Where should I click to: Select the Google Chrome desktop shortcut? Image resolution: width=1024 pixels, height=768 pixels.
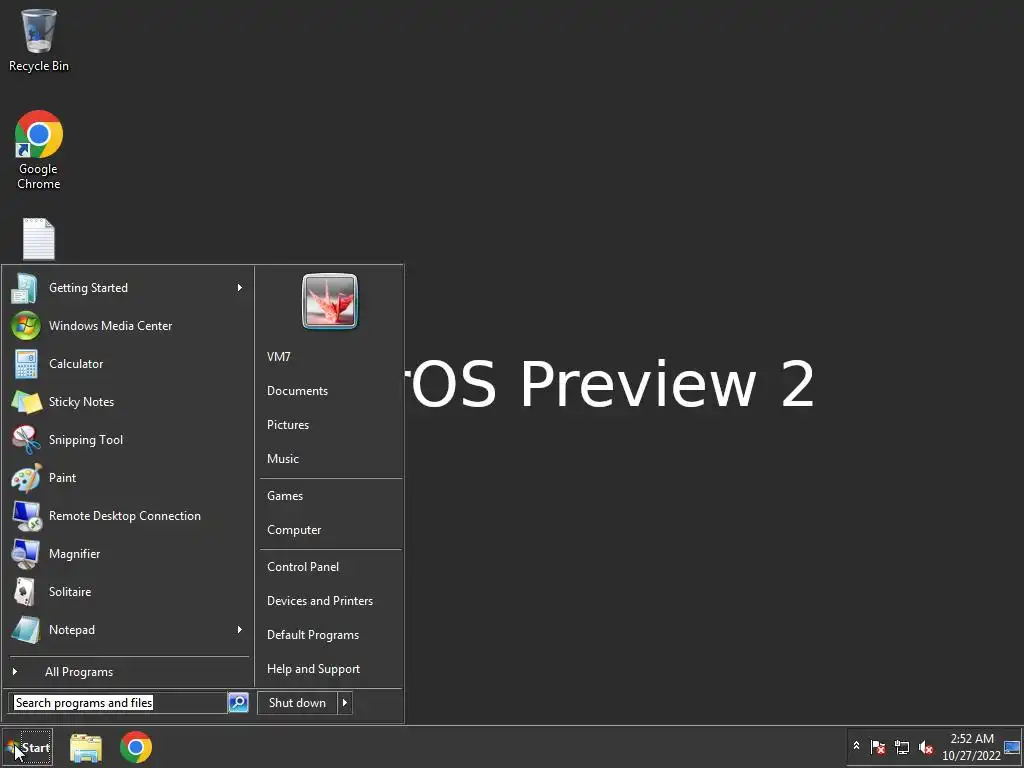(39, 150)
